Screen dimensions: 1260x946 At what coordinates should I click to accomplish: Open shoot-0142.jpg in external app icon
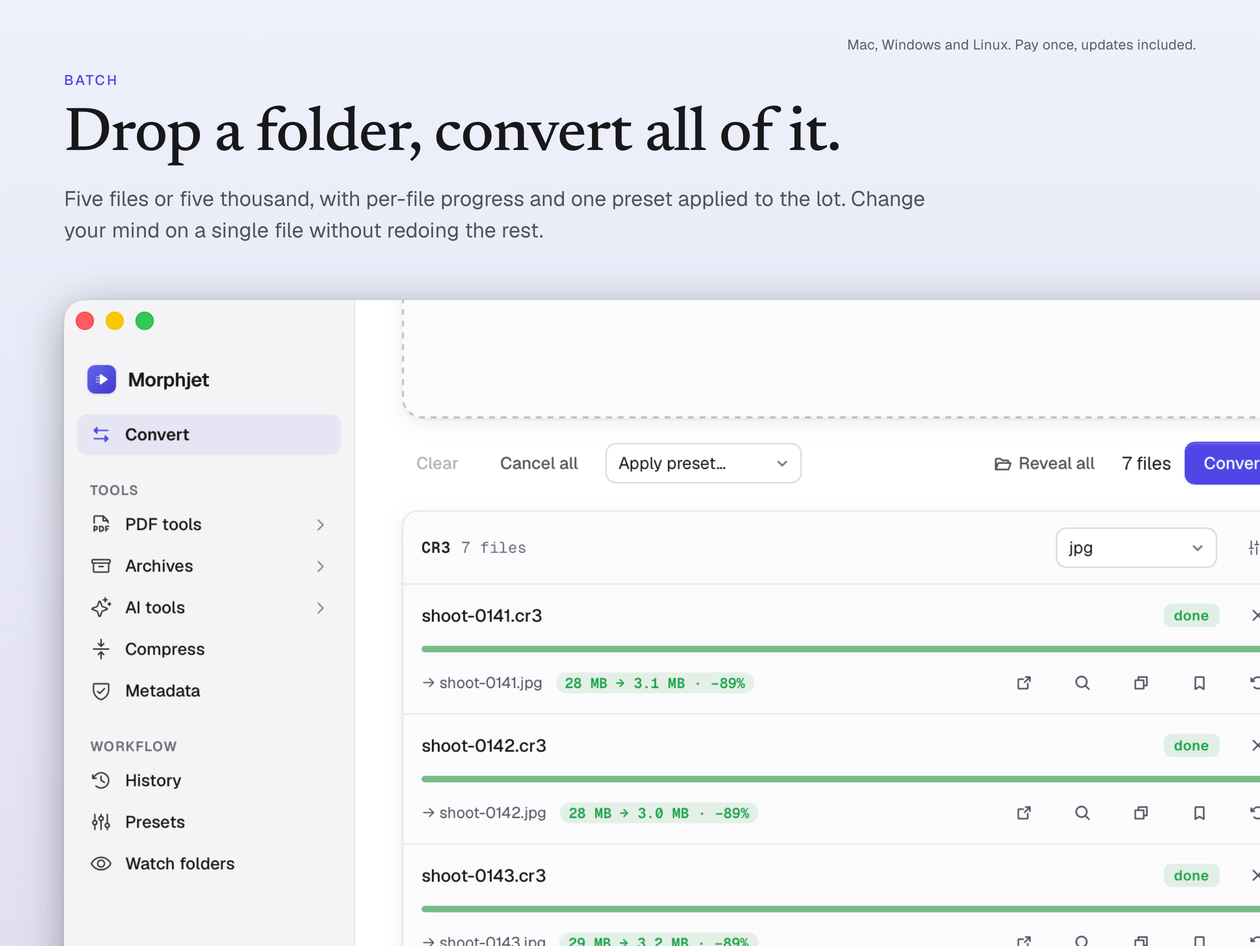tap(1024, 813)
